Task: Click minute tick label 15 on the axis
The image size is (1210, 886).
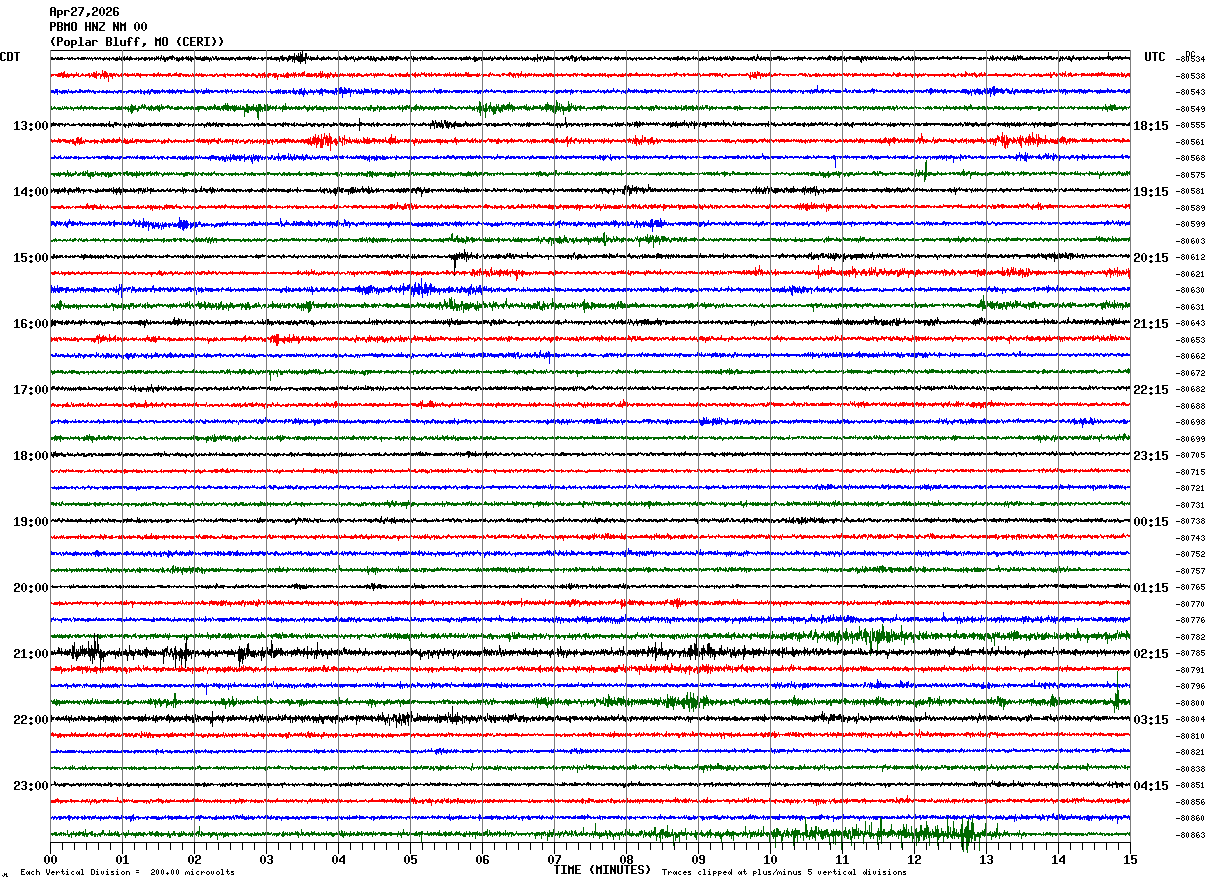Action: pyautogui.click(x=1130, y=859)
